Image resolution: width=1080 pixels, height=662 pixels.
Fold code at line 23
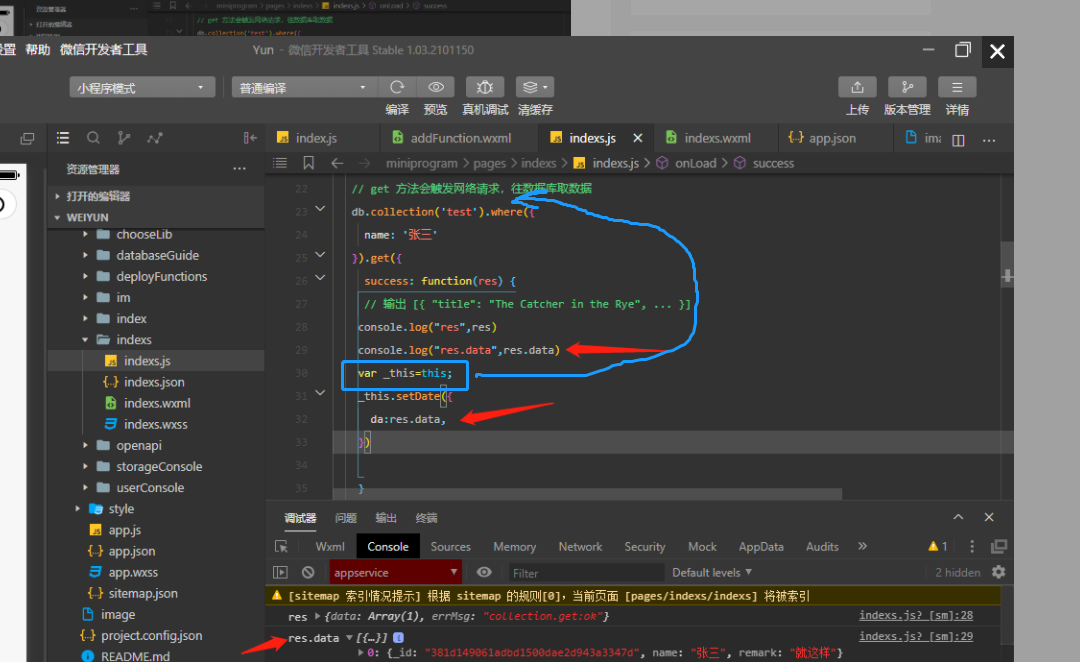pos(320,208)
